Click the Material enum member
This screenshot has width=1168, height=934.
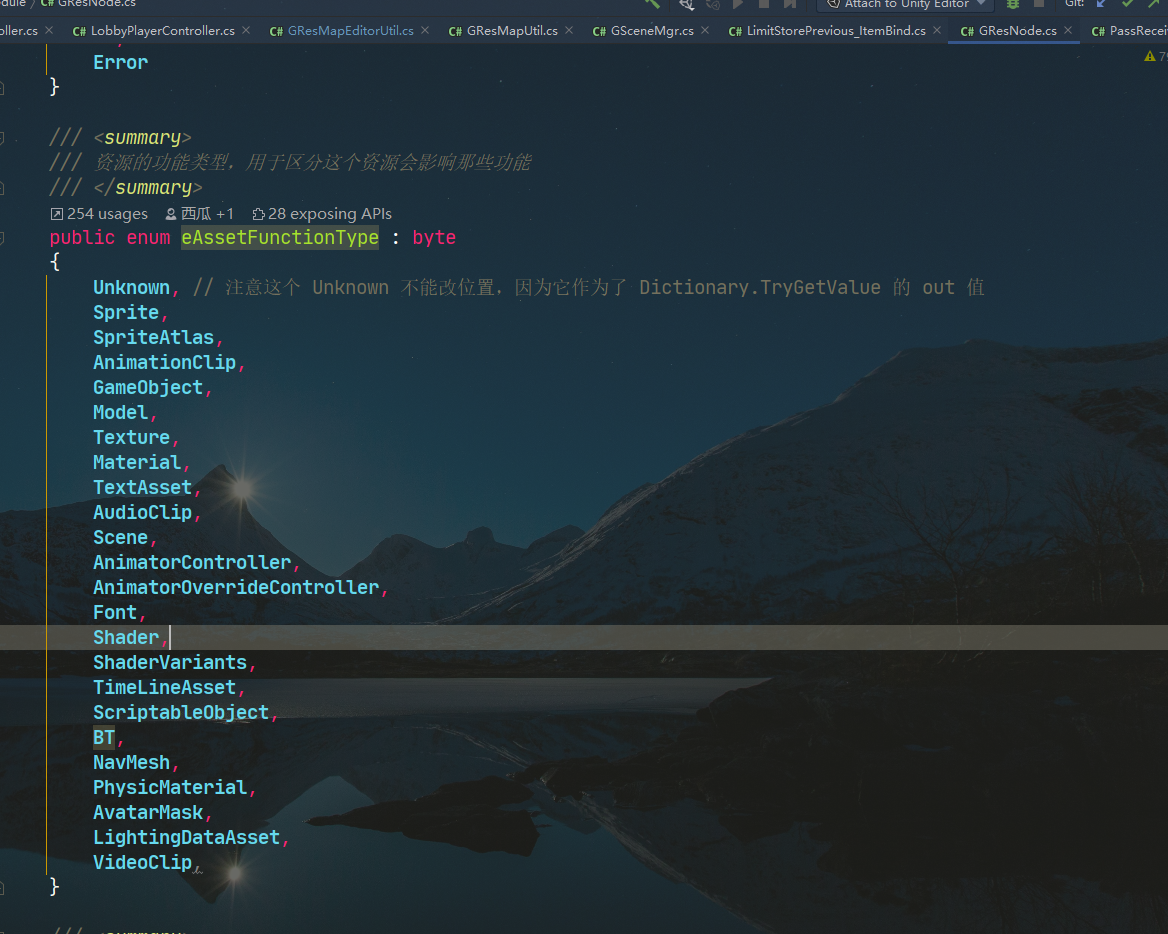point(137,463)
